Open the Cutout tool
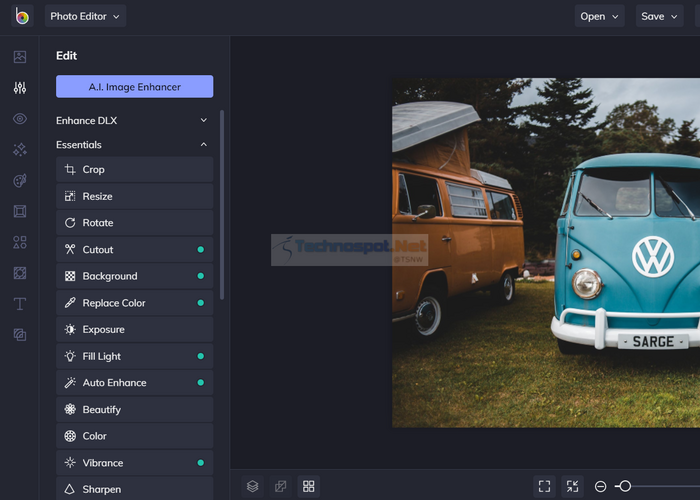700x500 pixels. click(x=134, y=250)
